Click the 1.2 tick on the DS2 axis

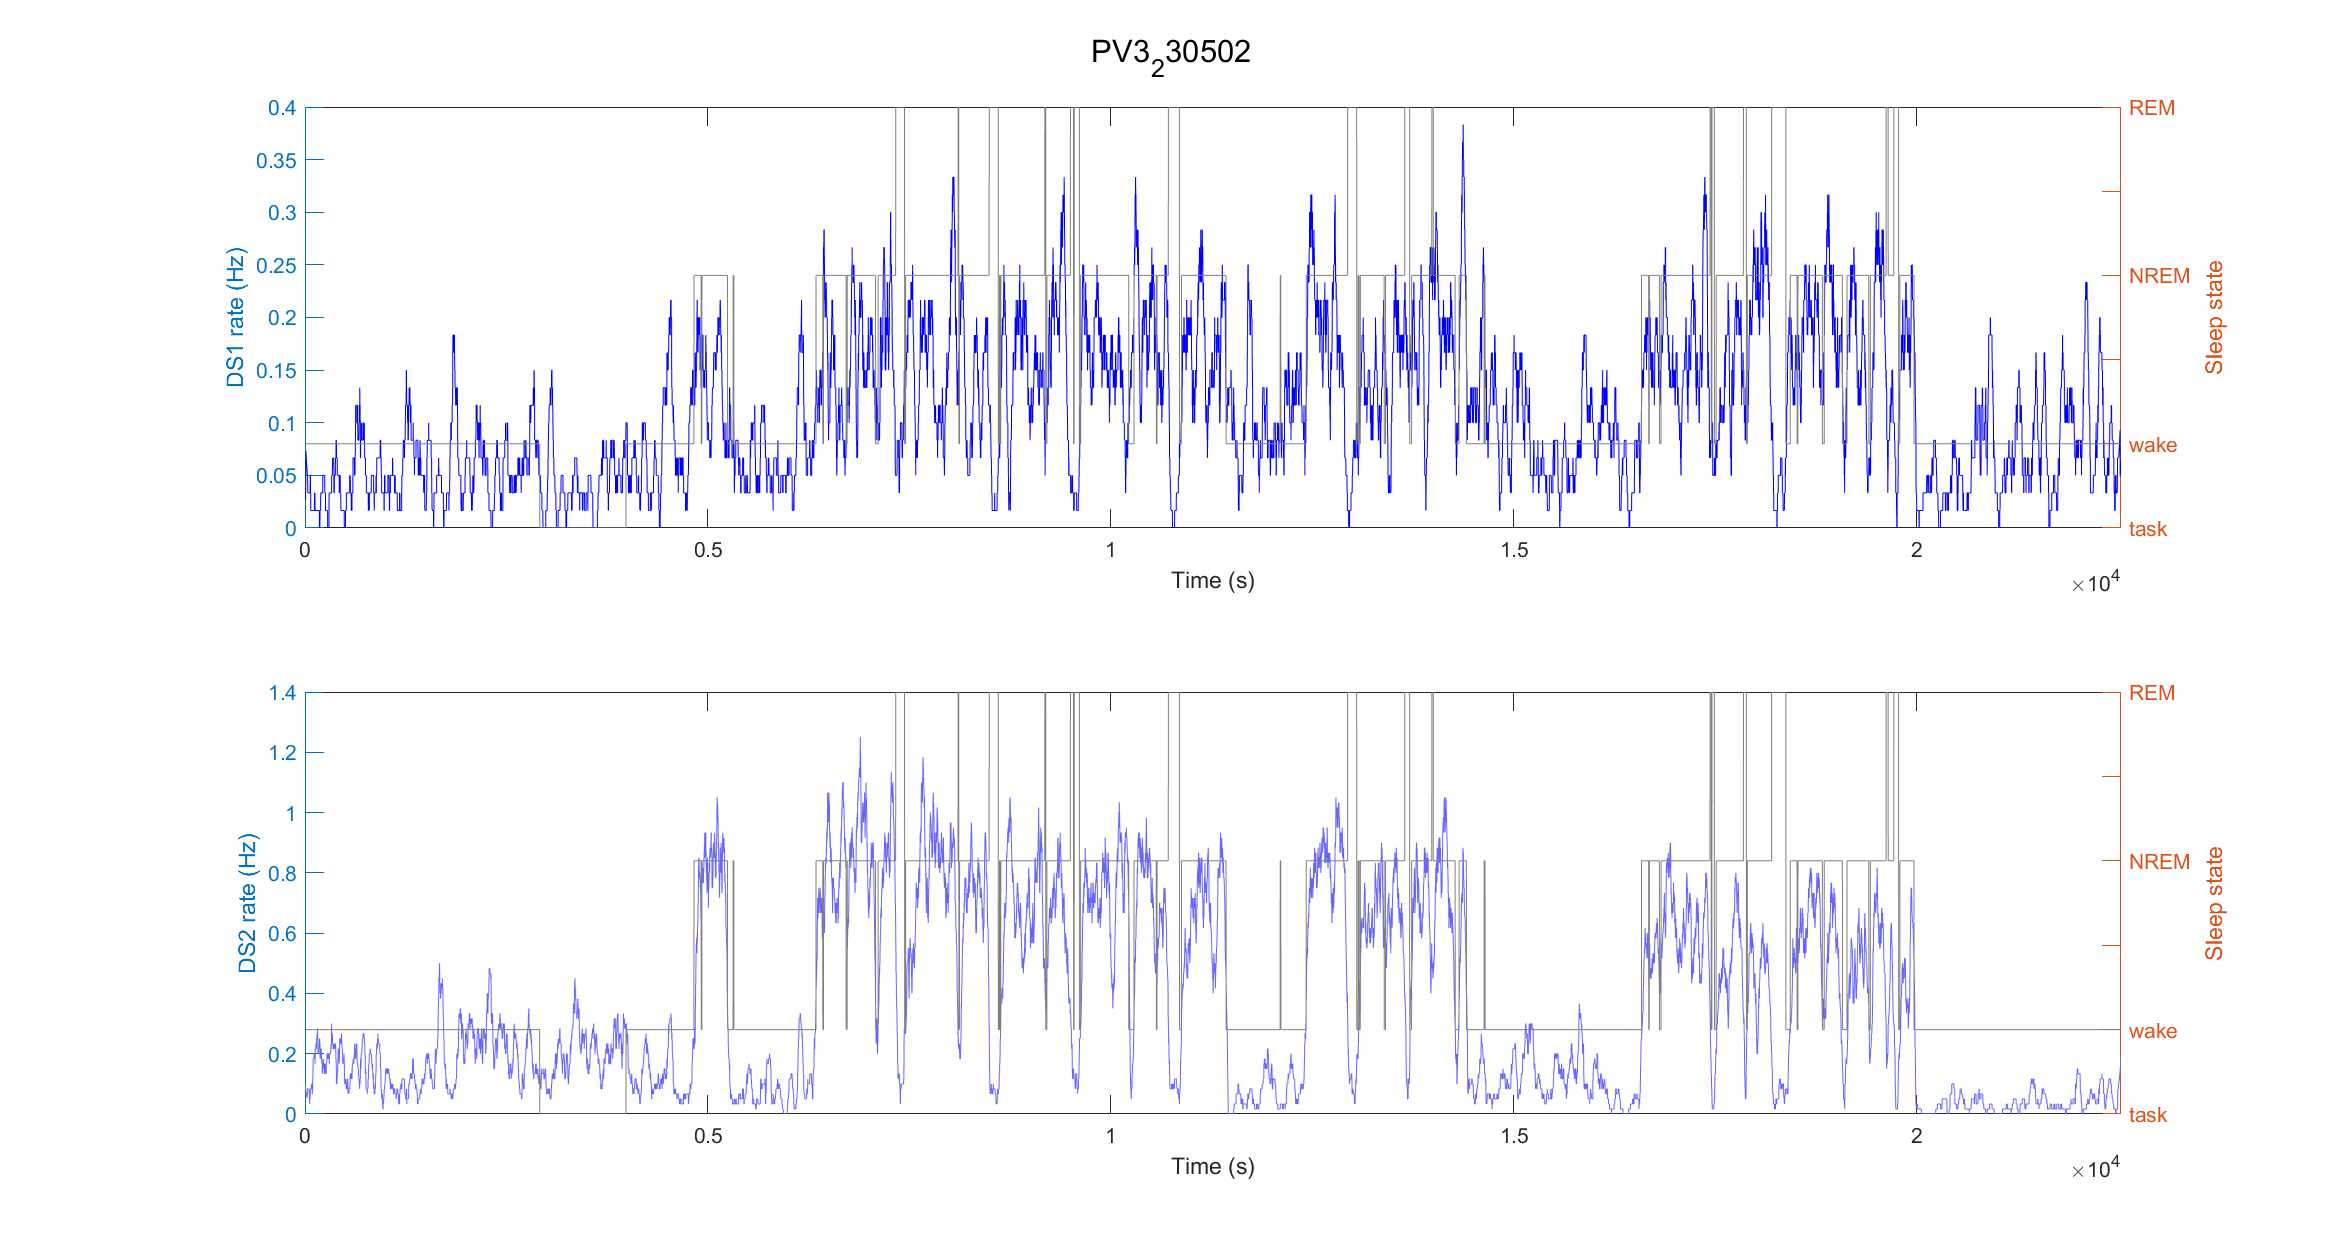point(282,753)
